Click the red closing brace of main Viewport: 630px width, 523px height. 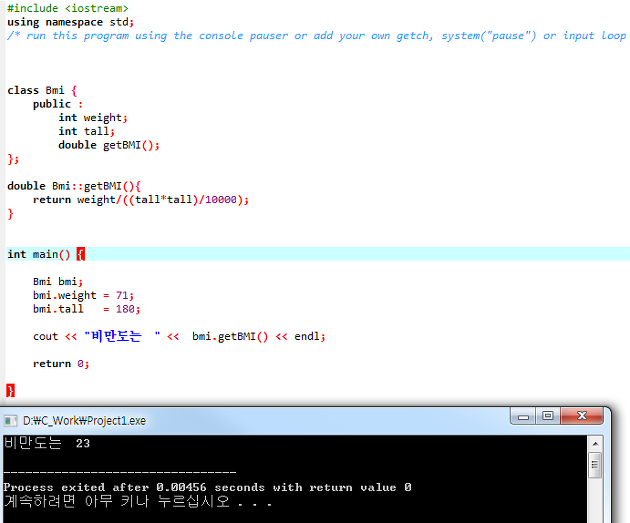10,390
